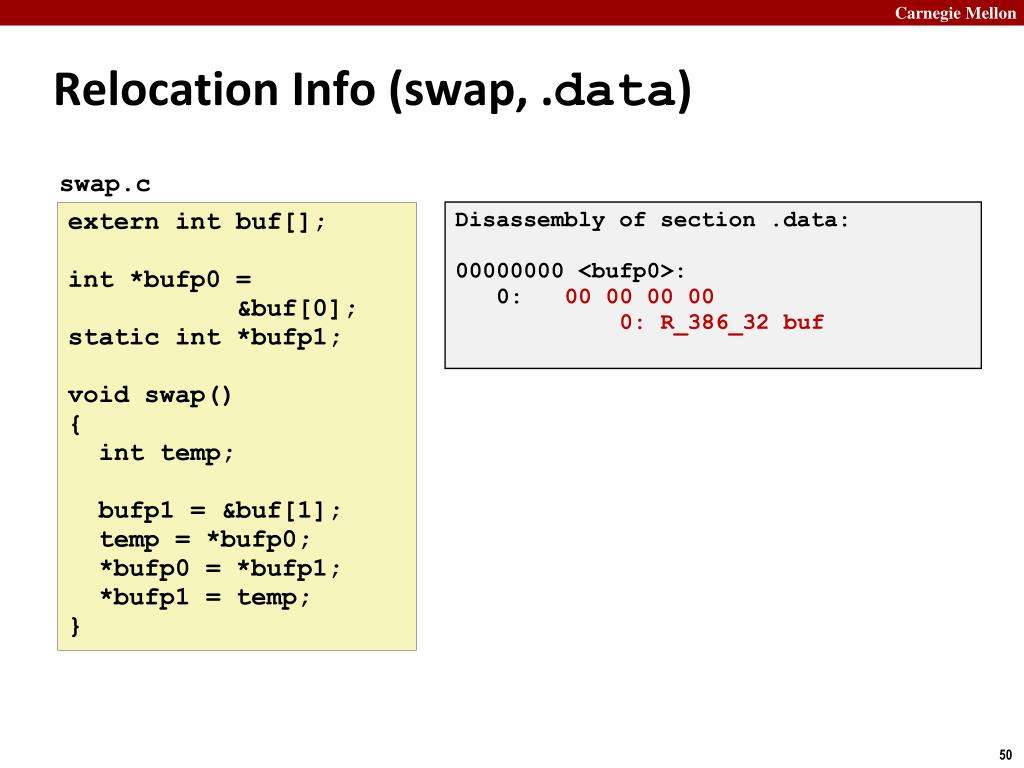Click the '*bufp0 = *bufp1;' statement
Viewport: 1024px width, 768px height.
(x=219, y=568)
